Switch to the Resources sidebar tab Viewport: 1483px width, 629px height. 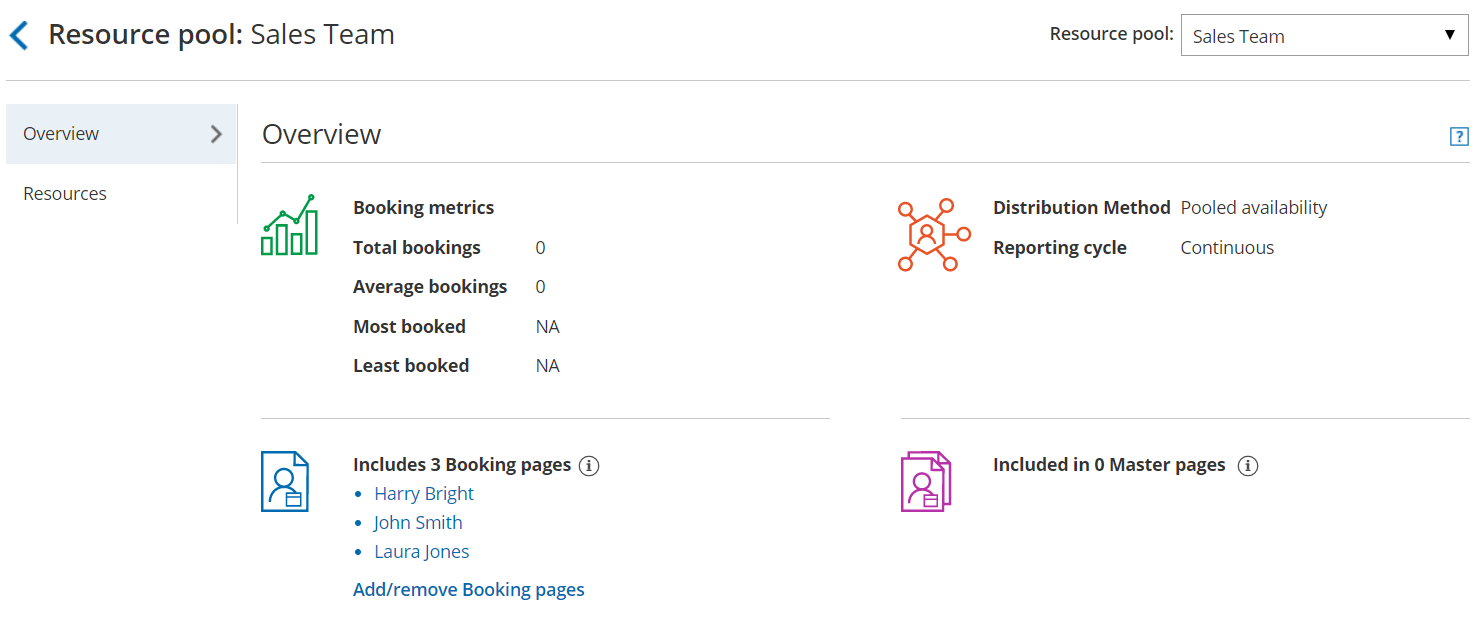click(65, 194)
